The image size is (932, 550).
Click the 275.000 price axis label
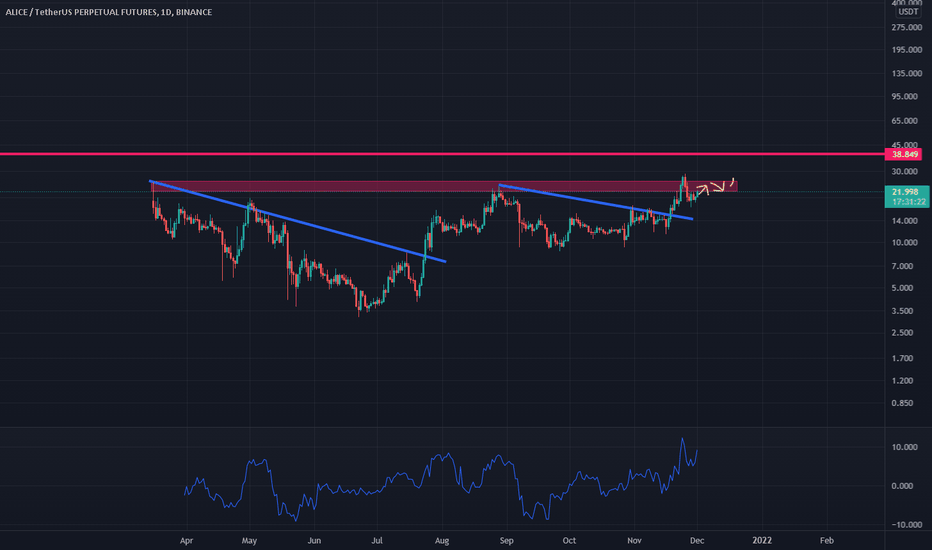906,27
